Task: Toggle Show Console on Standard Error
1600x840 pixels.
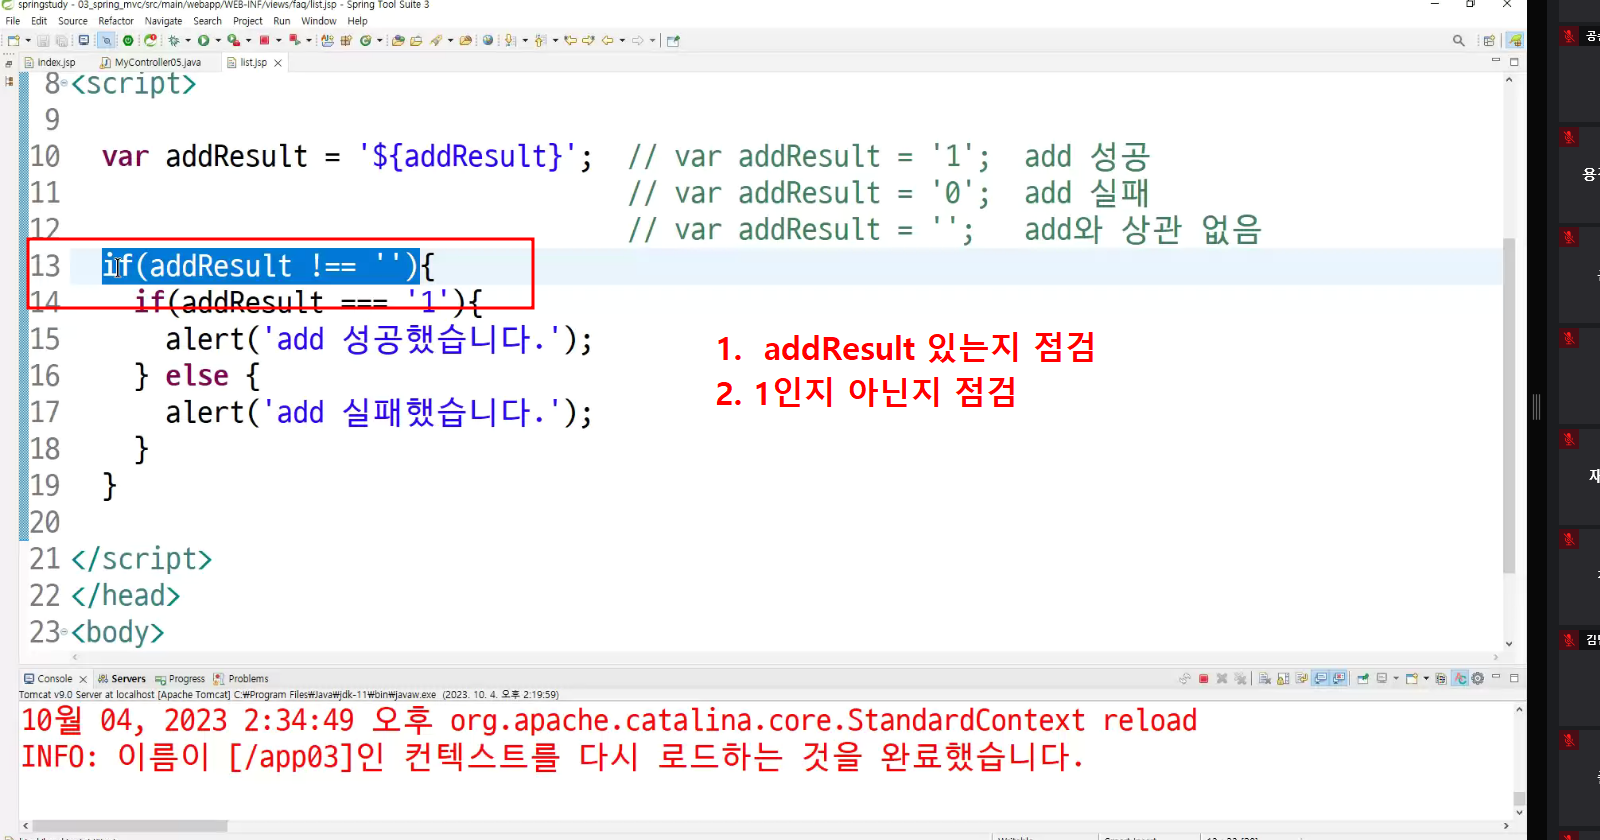Action: coord(1340,679)
